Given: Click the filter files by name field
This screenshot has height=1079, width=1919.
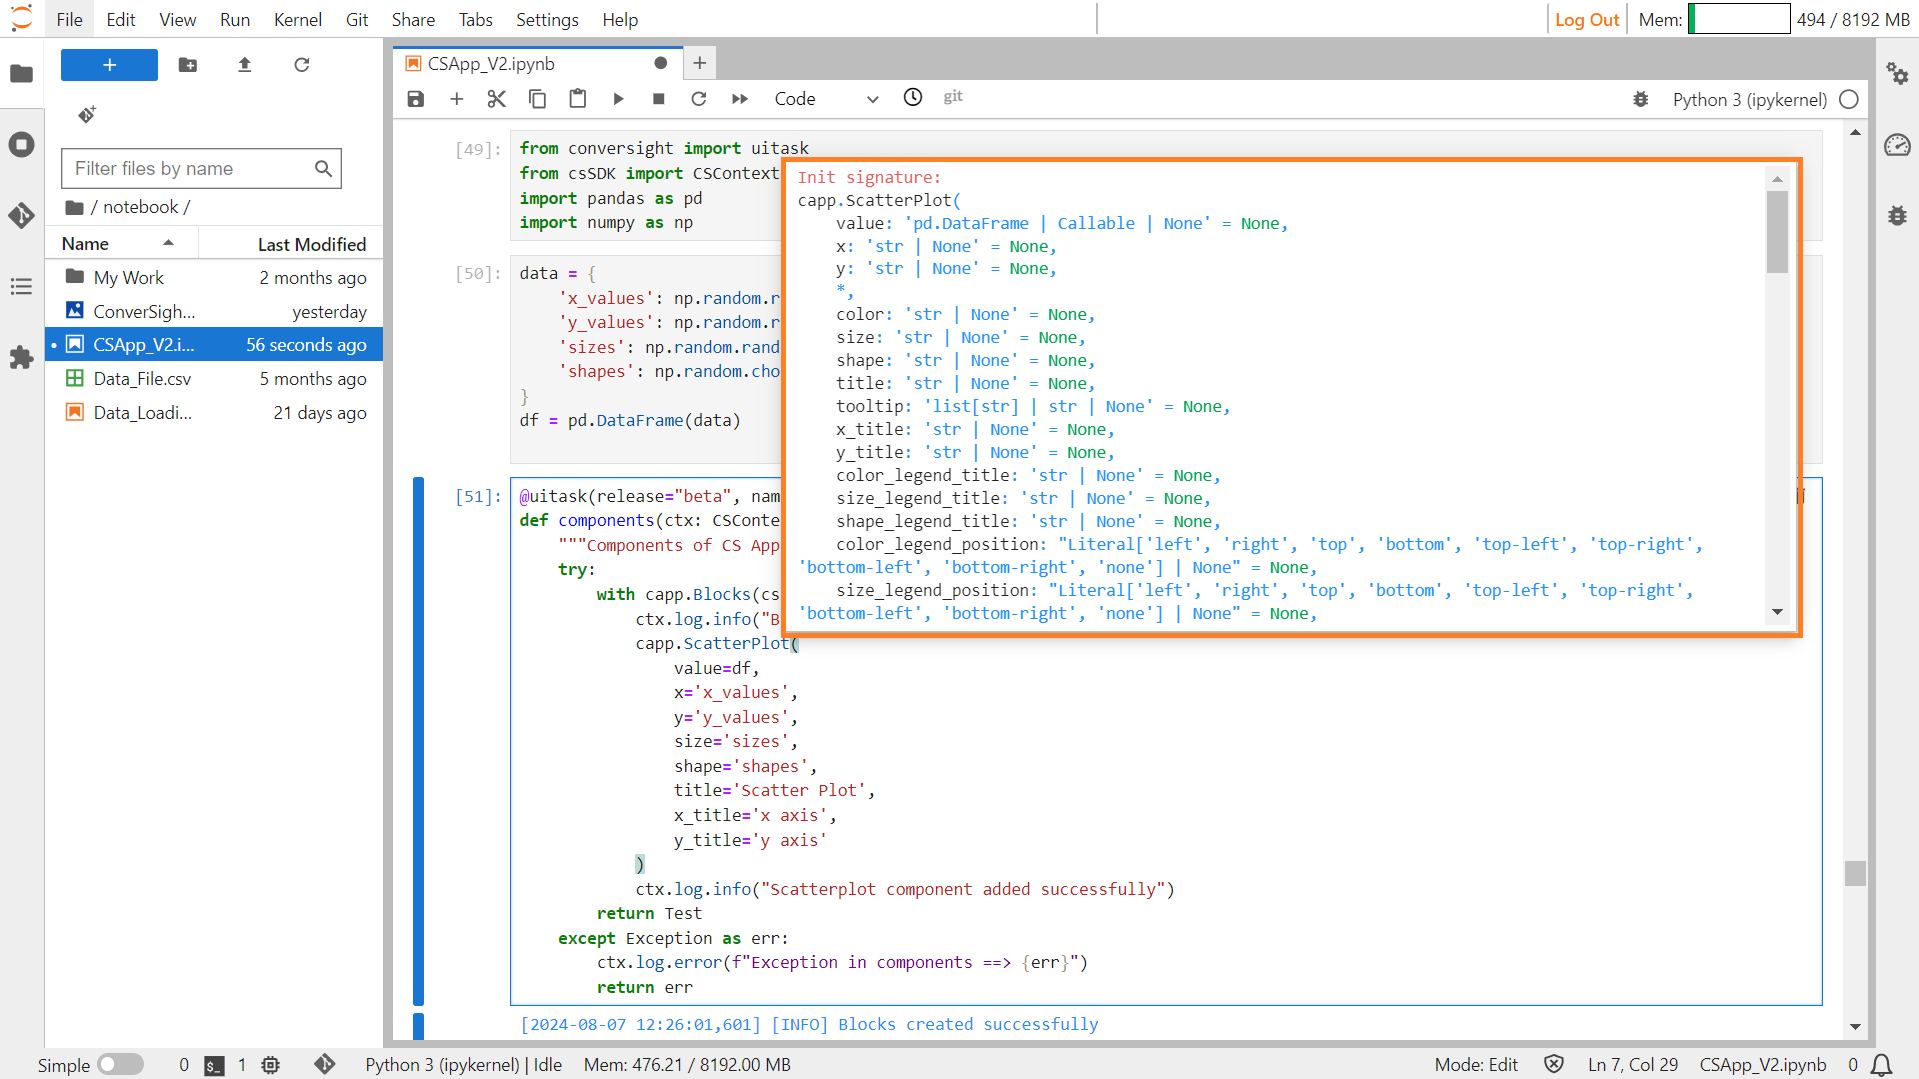Looking at the screenshot, I should pyautogui.click(x=201, y=168).
